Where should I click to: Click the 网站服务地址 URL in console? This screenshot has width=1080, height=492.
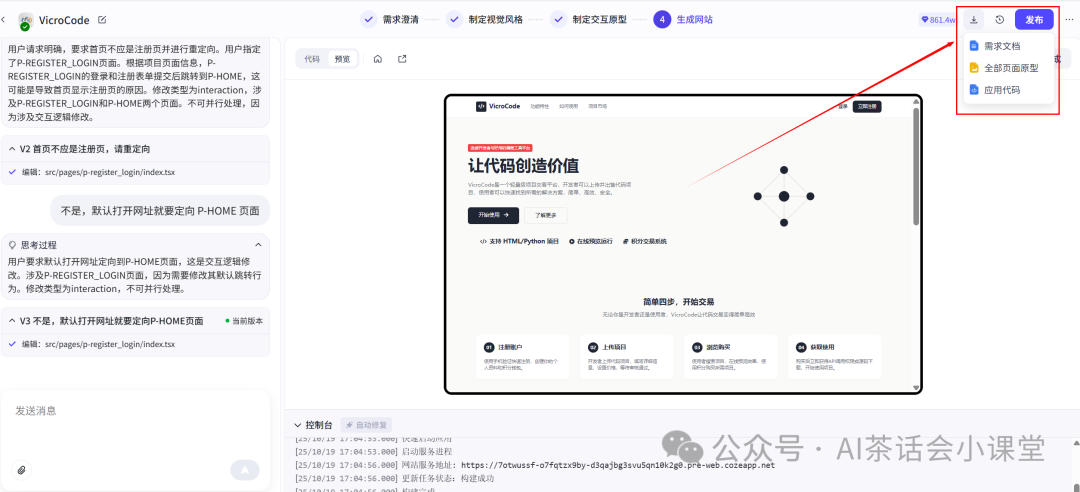(618, 465)
